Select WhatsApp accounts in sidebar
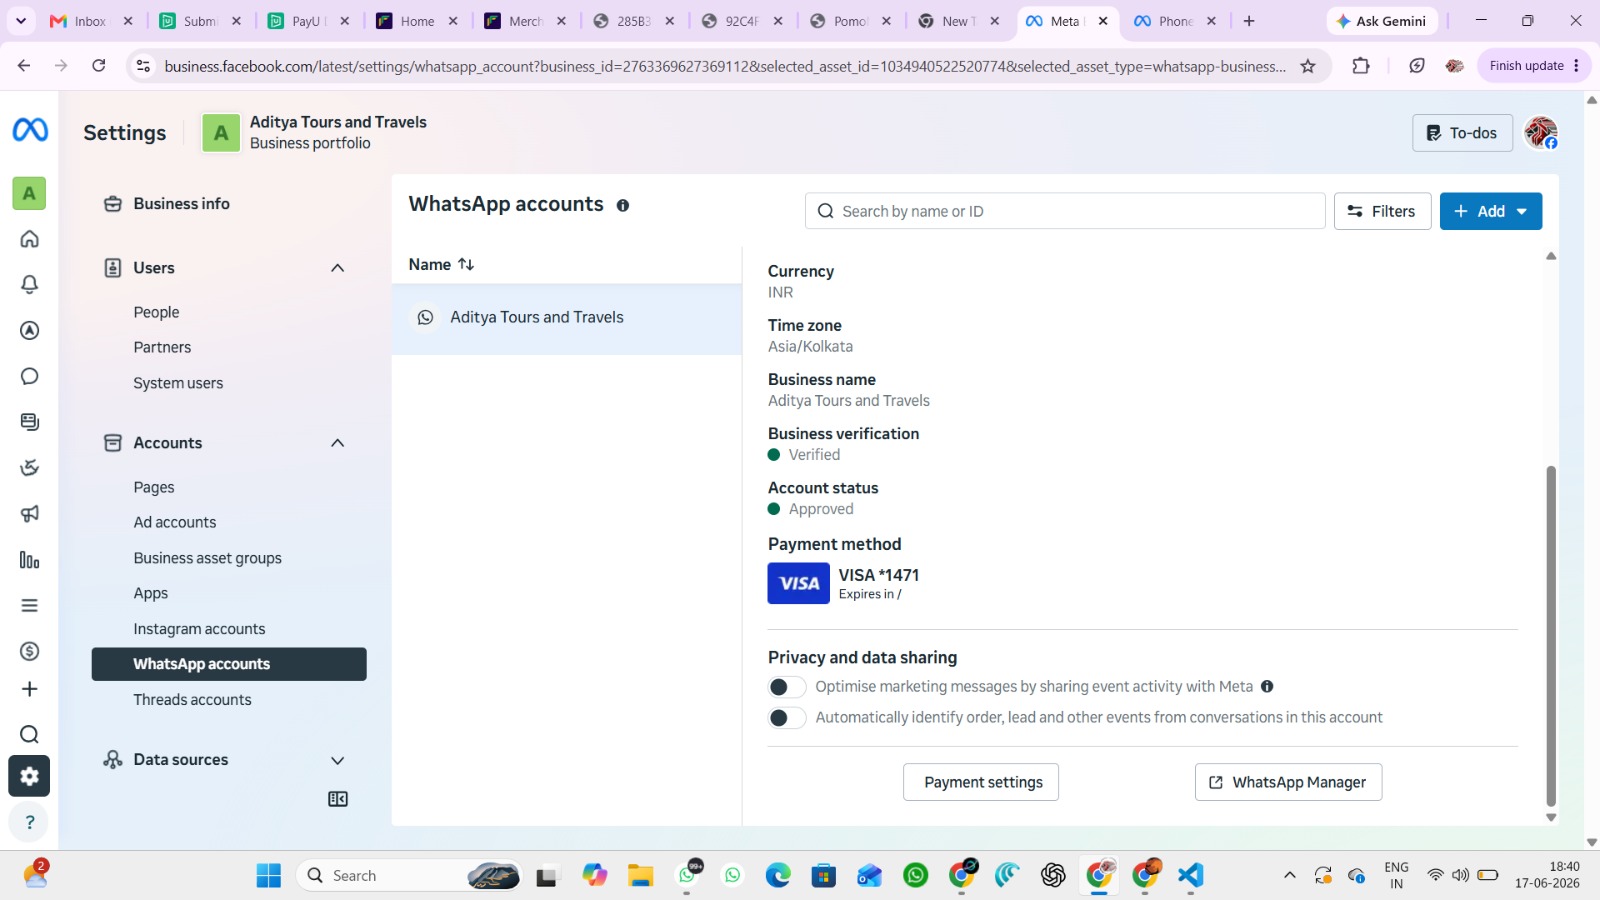This screenshot has height=900, width=1600. click(x=229, y=664)
